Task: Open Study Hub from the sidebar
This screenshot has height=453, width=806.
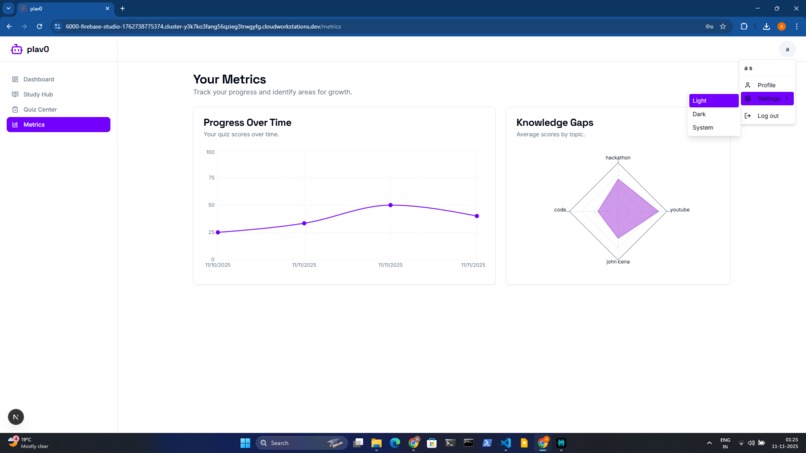Action: pyautogui.click(x=58, y=94)
